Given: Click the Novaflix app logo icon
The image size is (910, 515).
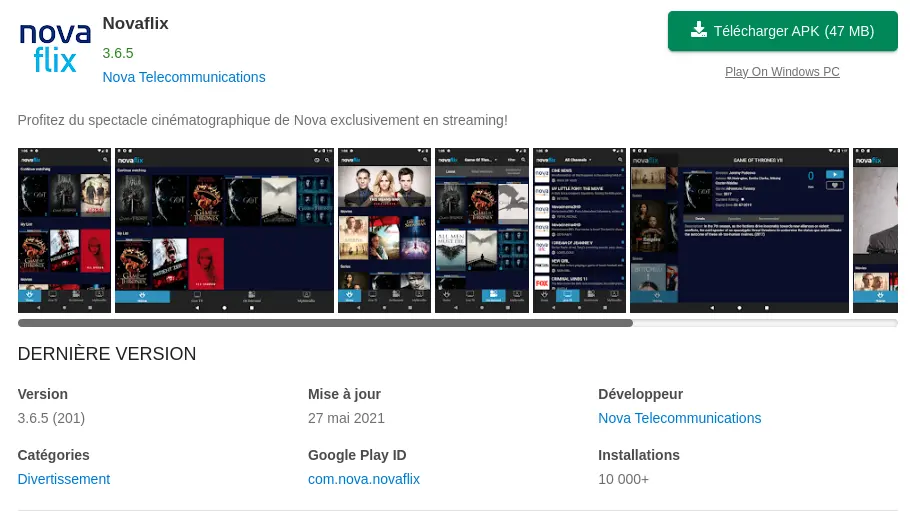Looking at the screenshot, I should point(55,48).
